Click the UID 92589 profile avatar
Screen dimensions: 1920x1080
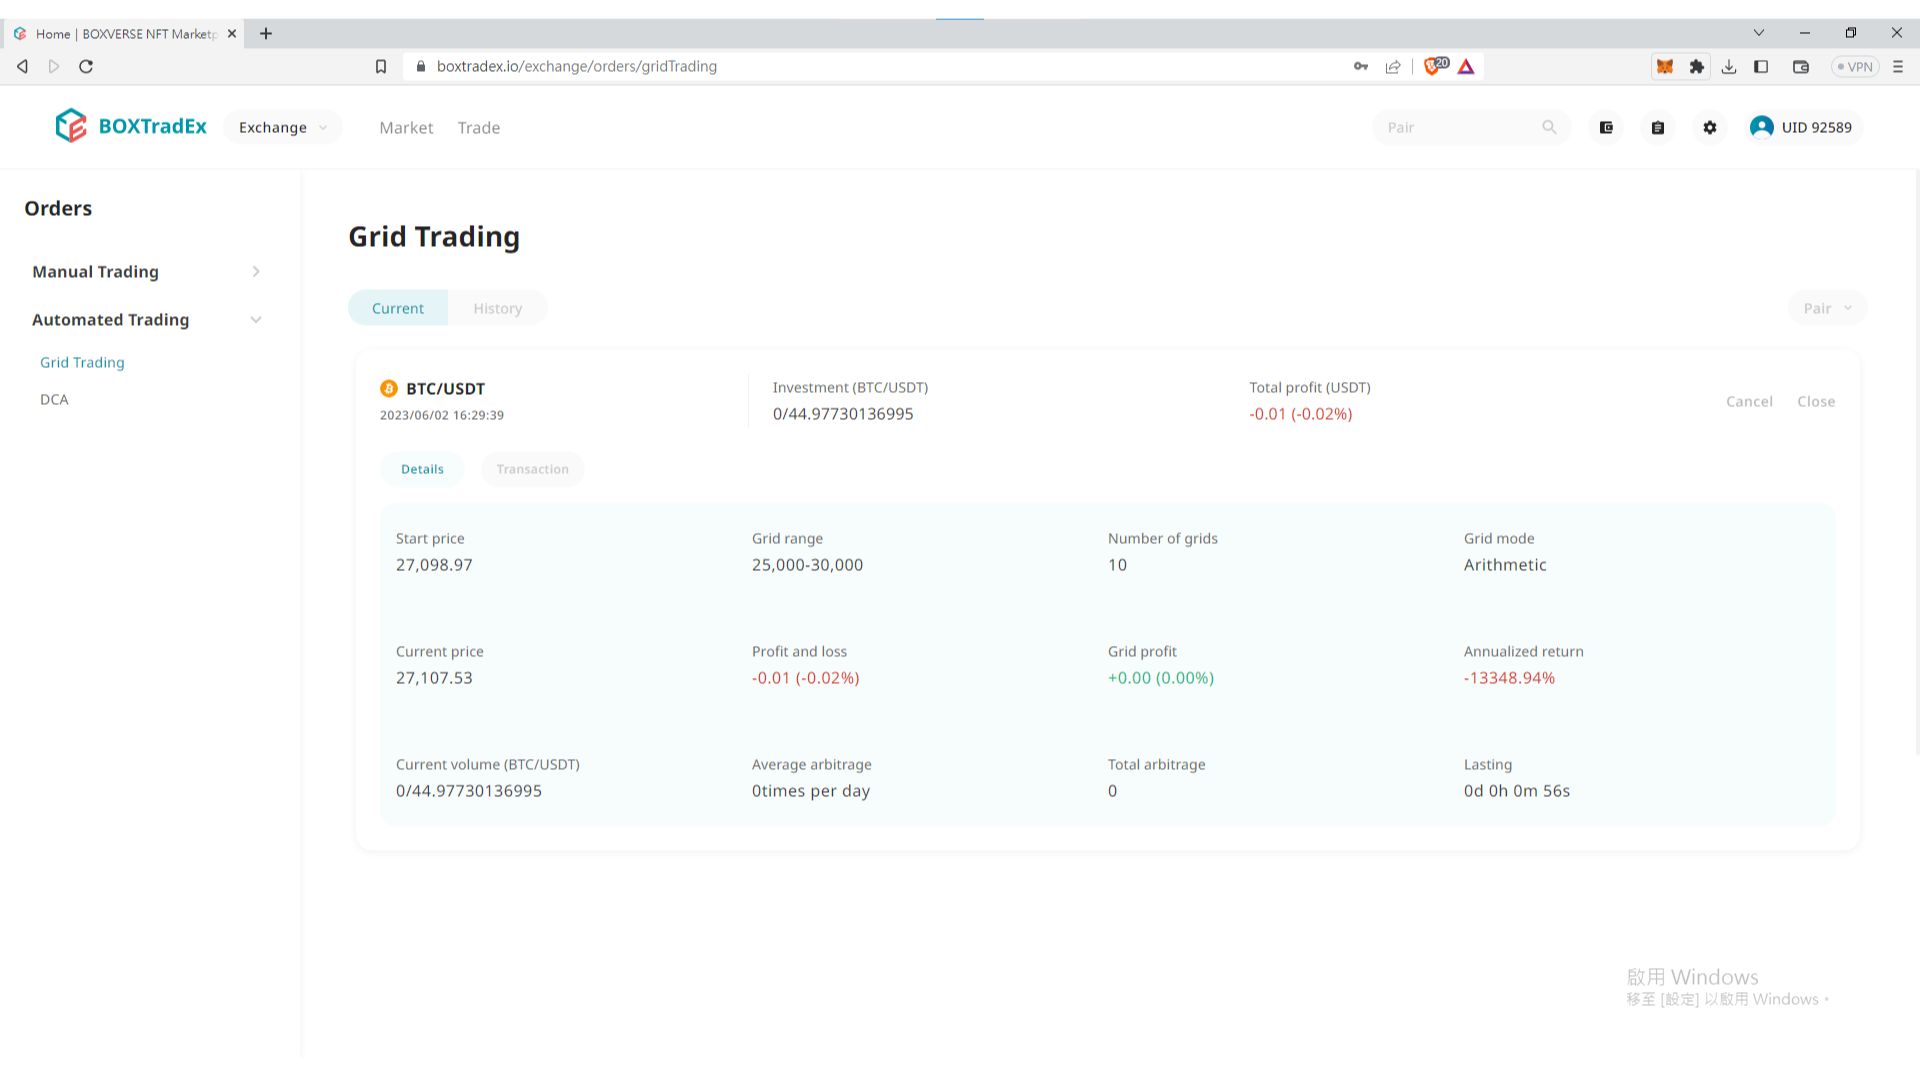(1762, 127)
